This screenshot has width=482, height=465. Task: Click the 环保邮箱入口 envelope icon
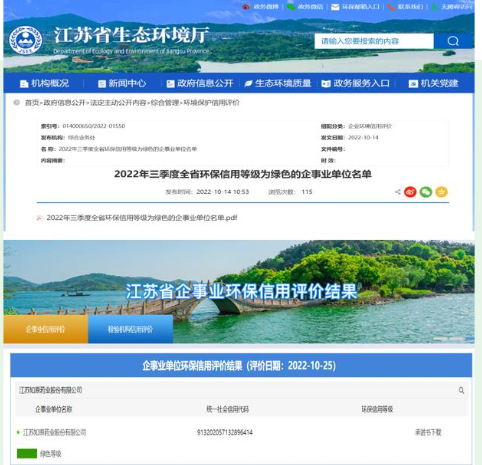pos(335,7)
